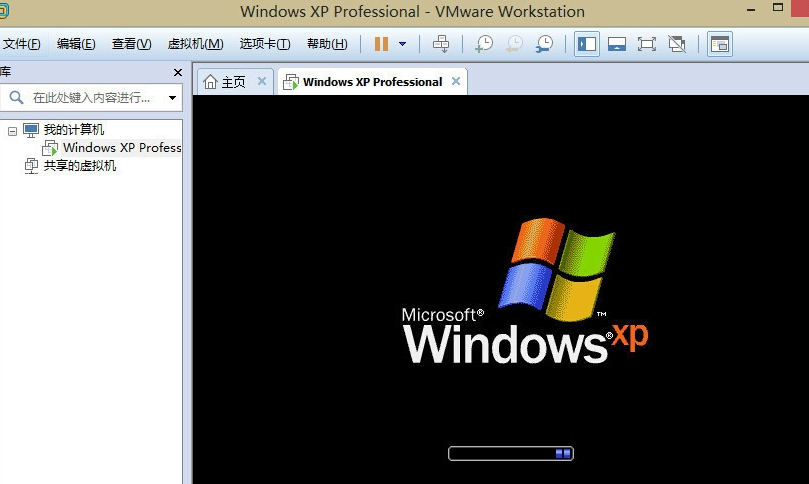Toggle the console view button
Screen dimensions: 809x484
pos(719,44)
